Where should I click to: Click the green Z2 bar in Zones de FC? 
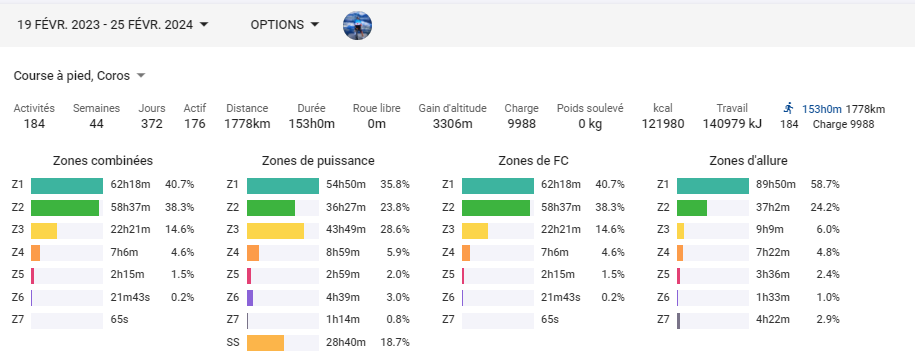(x=496, y=208)
